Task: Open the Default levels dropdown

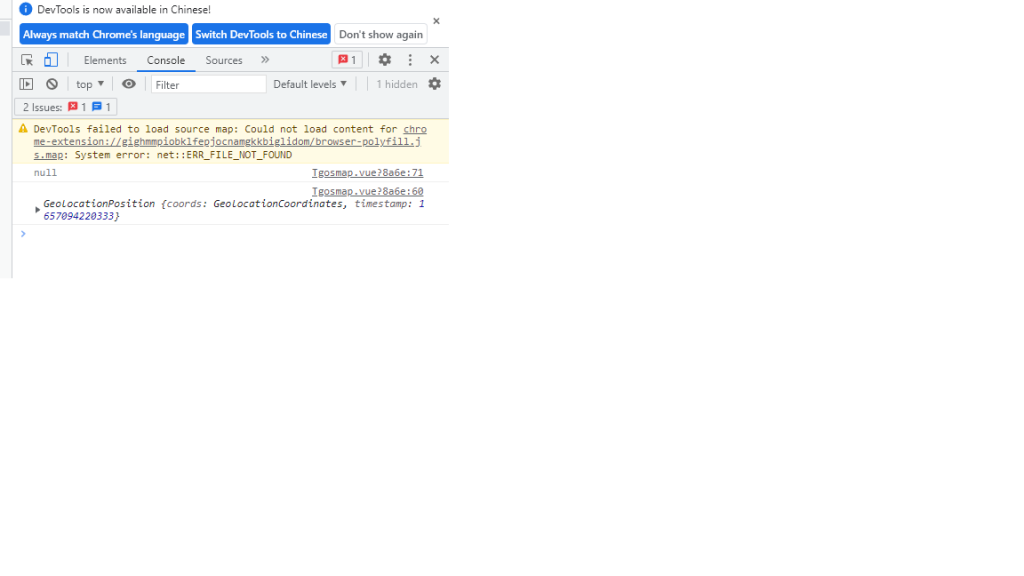Action: click(x=310, y=84)
